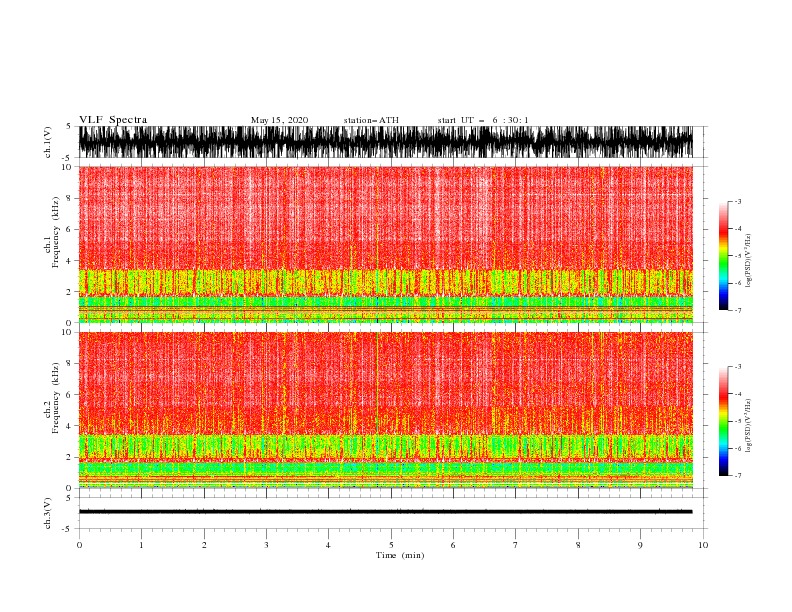Click the "ch.1(V)" axis label
792x612 pixels.
pos(48,142)
